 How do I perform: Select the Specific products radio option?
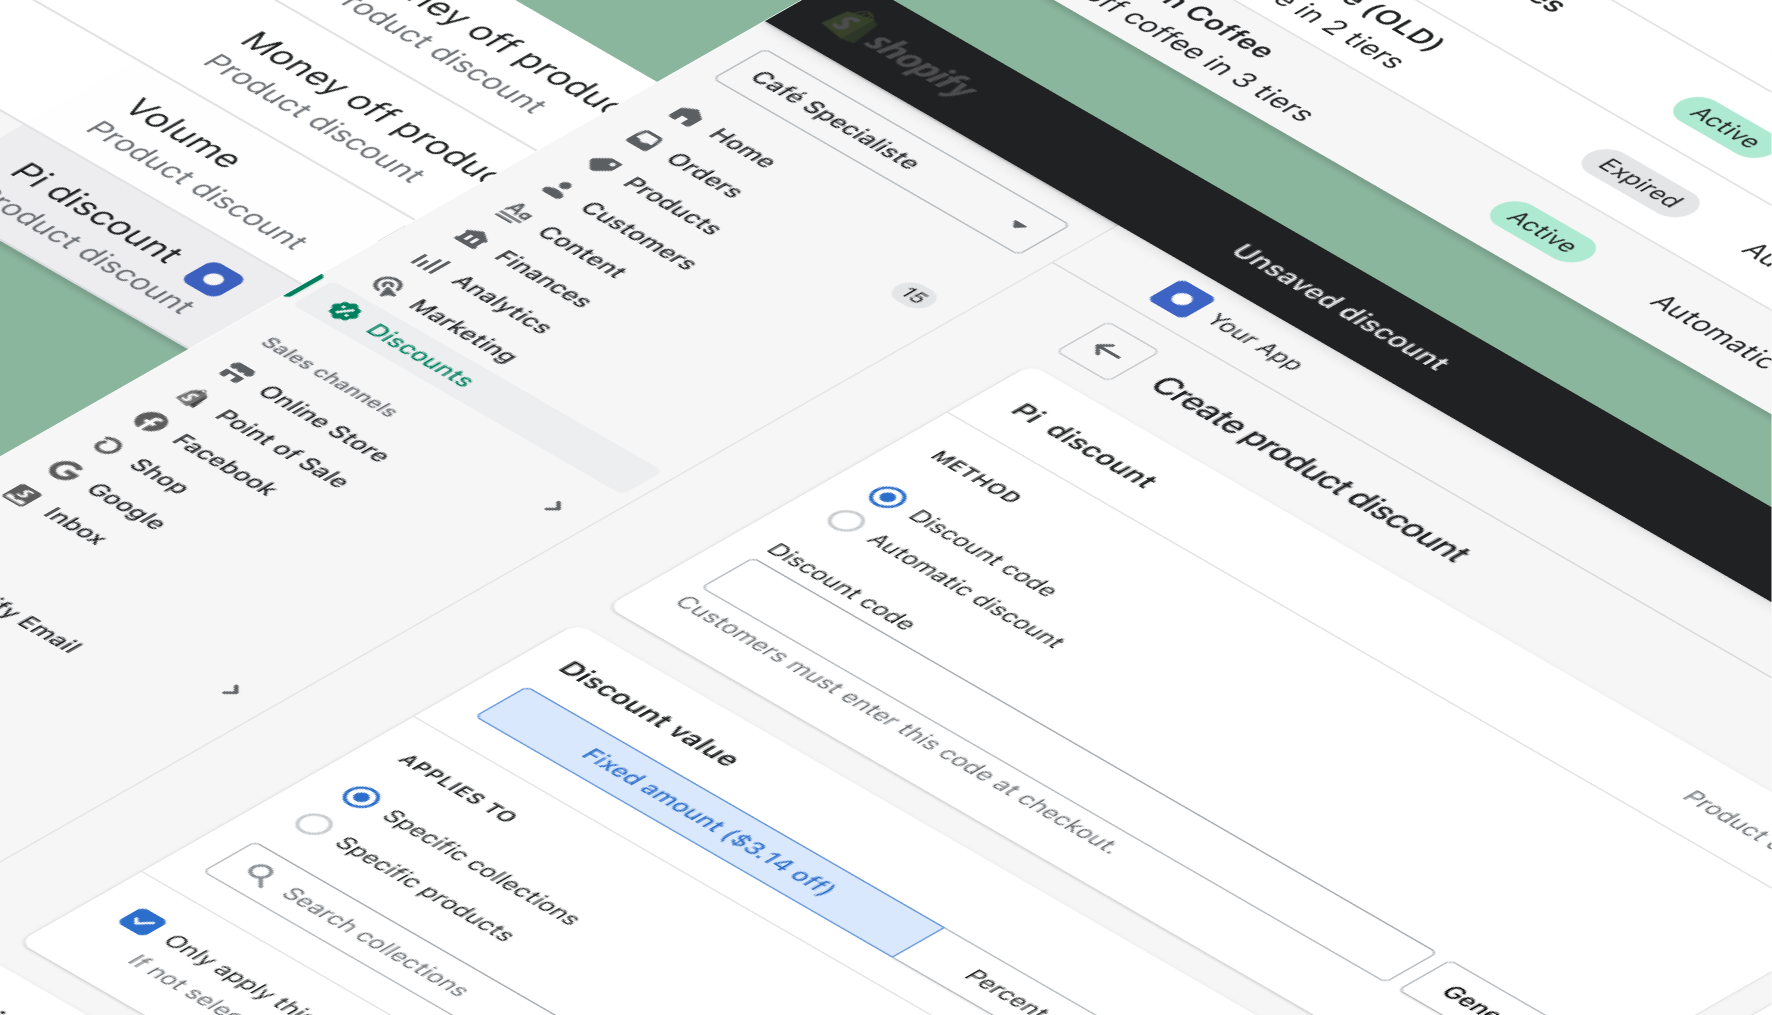(314, 824)
